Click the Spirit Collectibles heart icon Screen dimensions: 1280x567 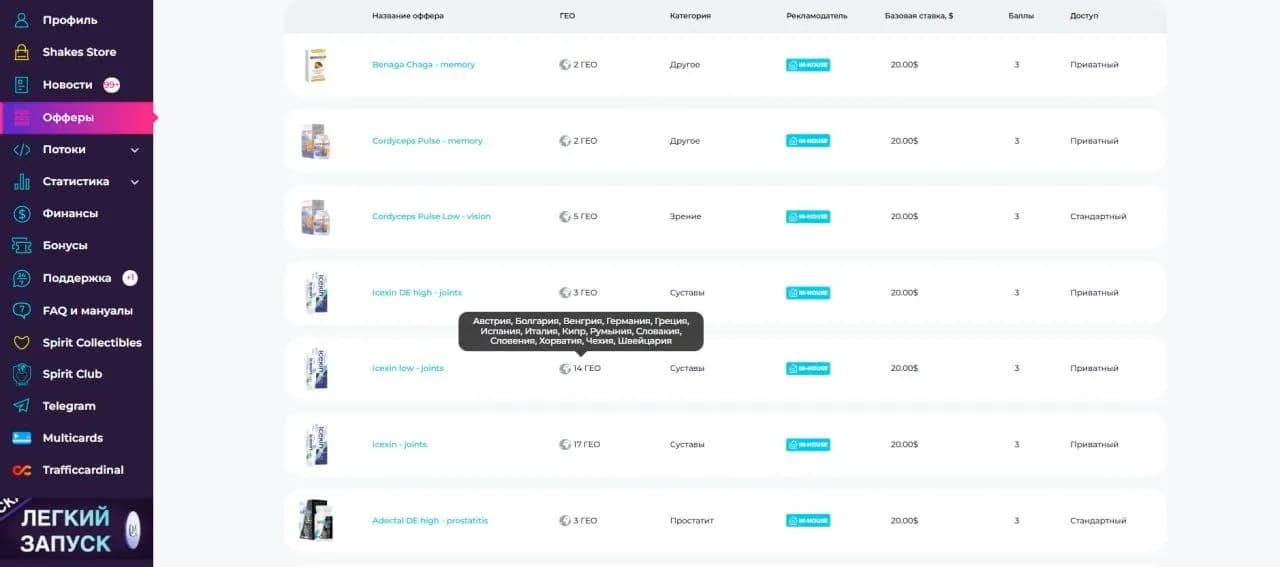(x=21, y=342)
